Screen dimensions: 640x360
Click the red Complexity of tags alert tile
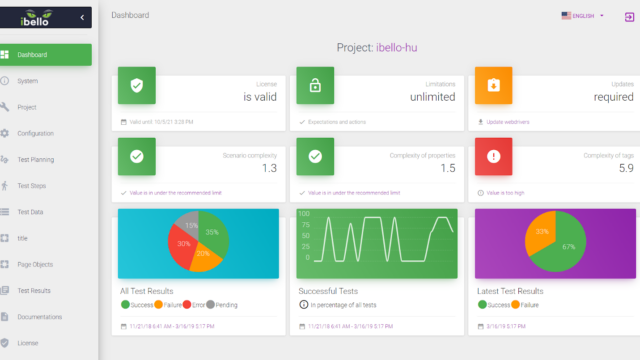pos(493,156)
